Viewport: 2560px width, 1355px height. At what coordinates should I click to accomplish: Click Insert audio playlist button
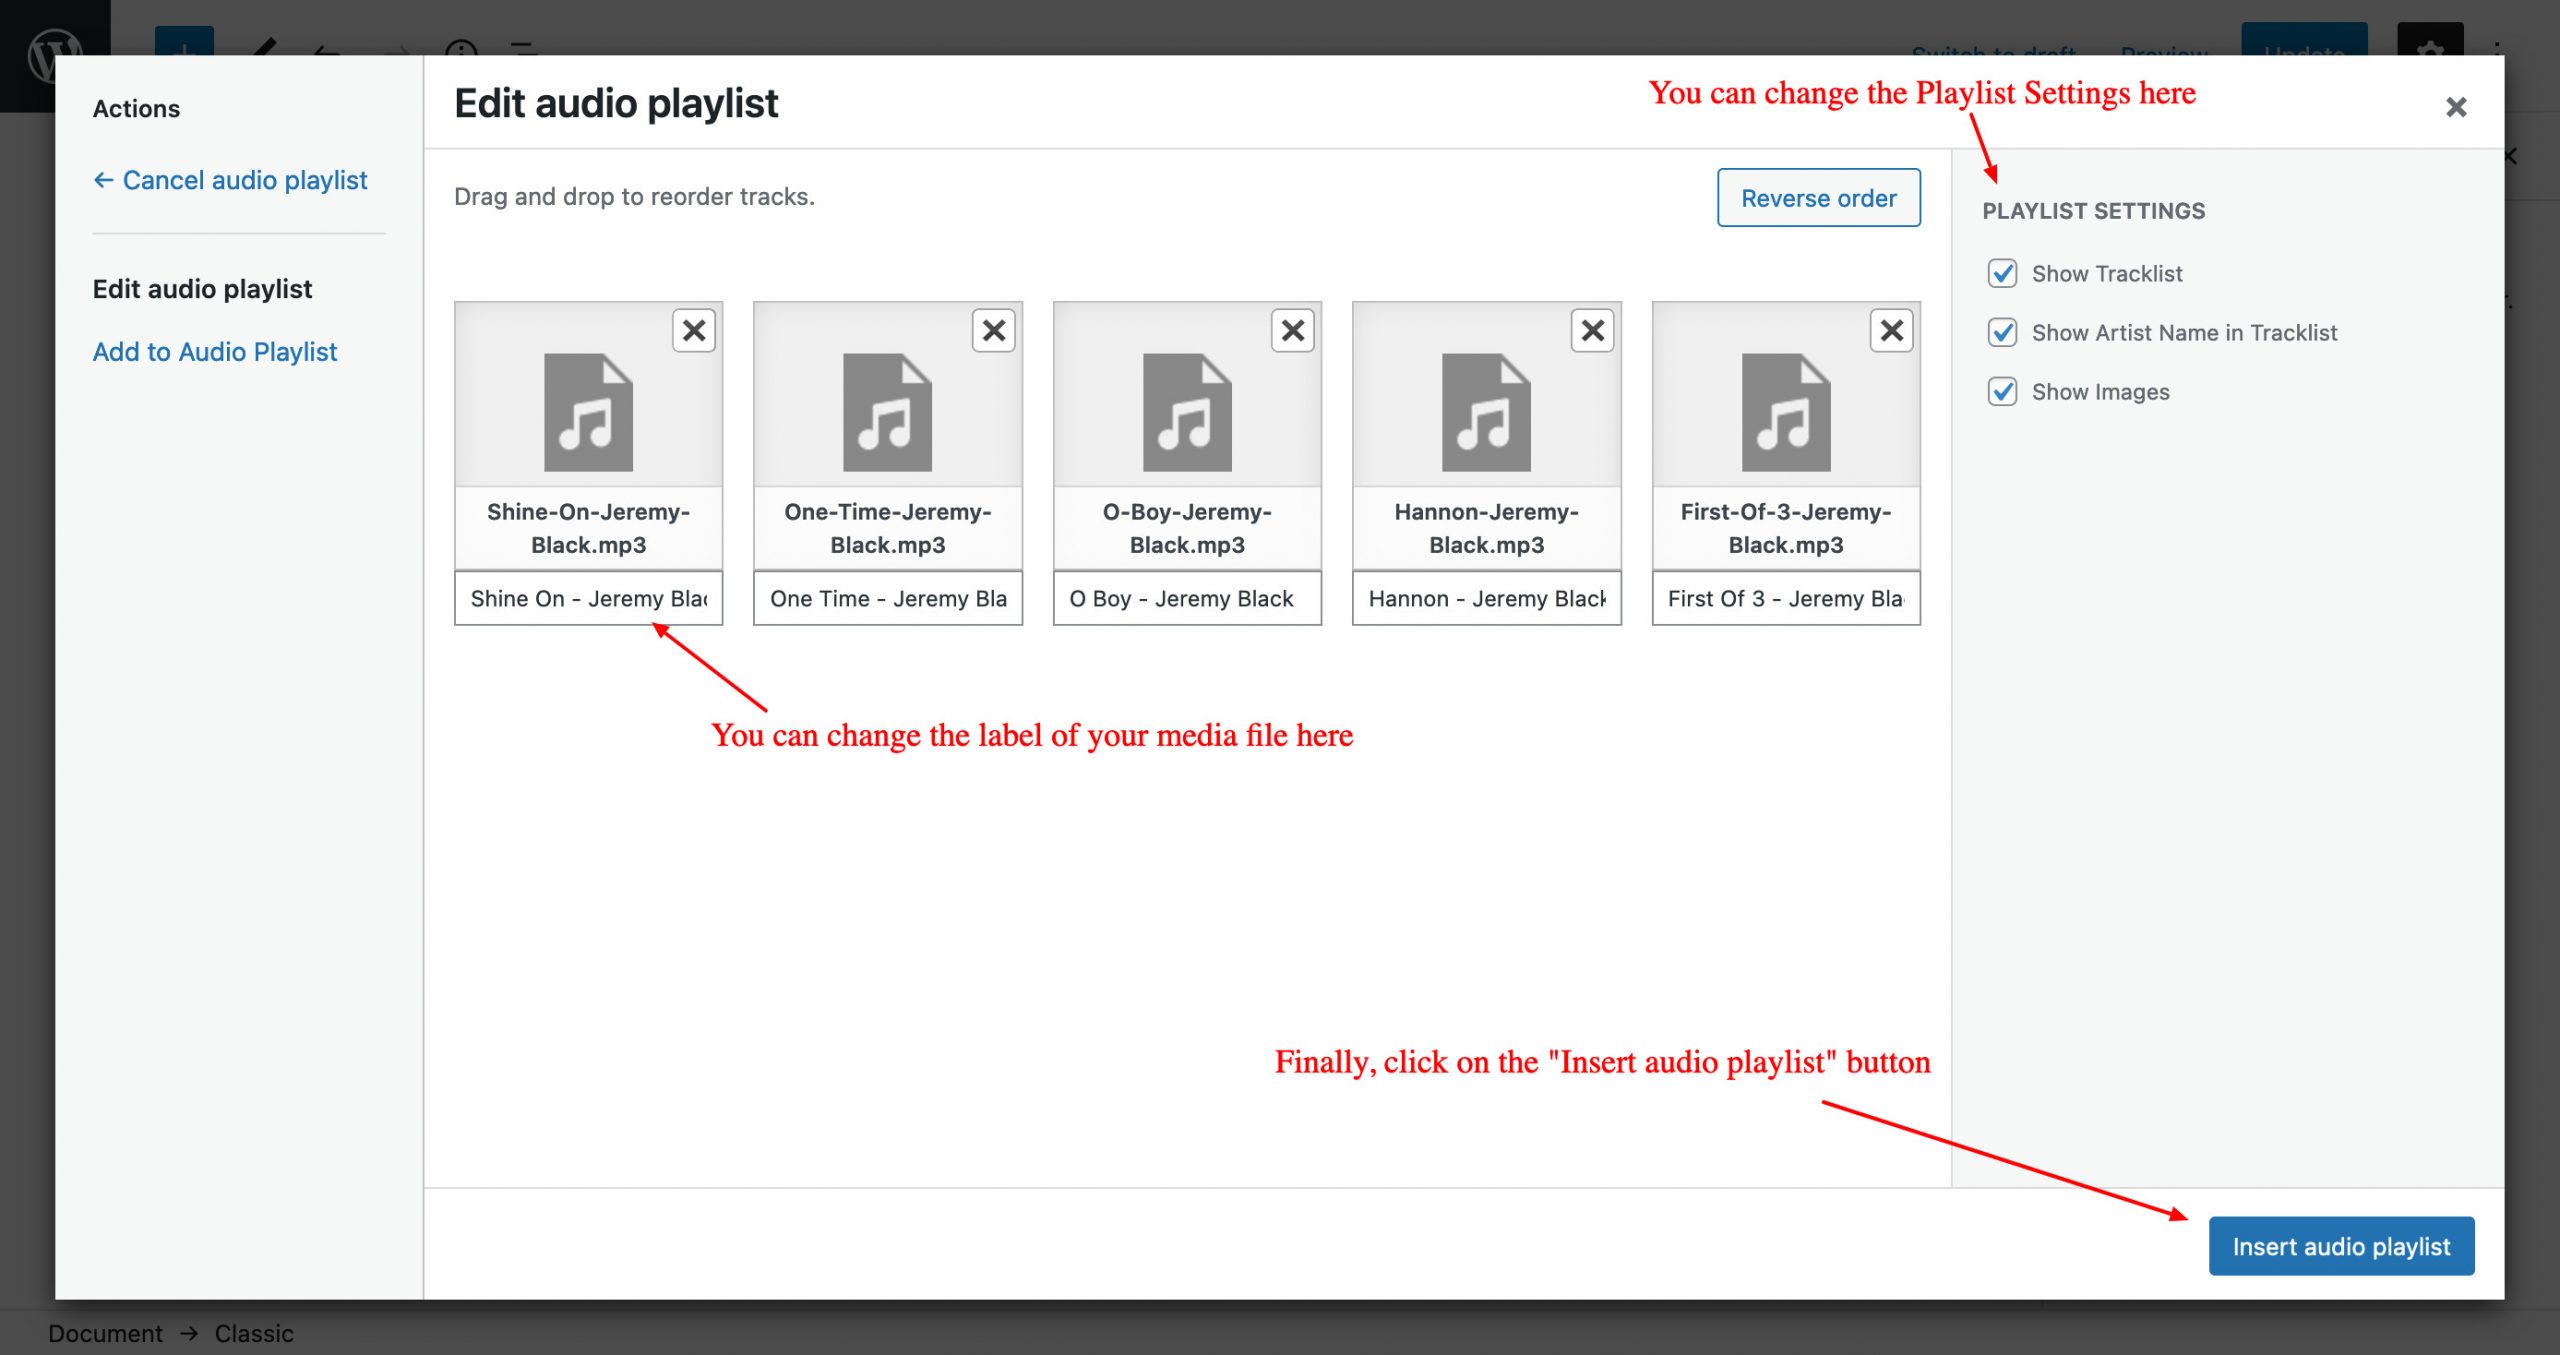[x=2340, y=1246]
